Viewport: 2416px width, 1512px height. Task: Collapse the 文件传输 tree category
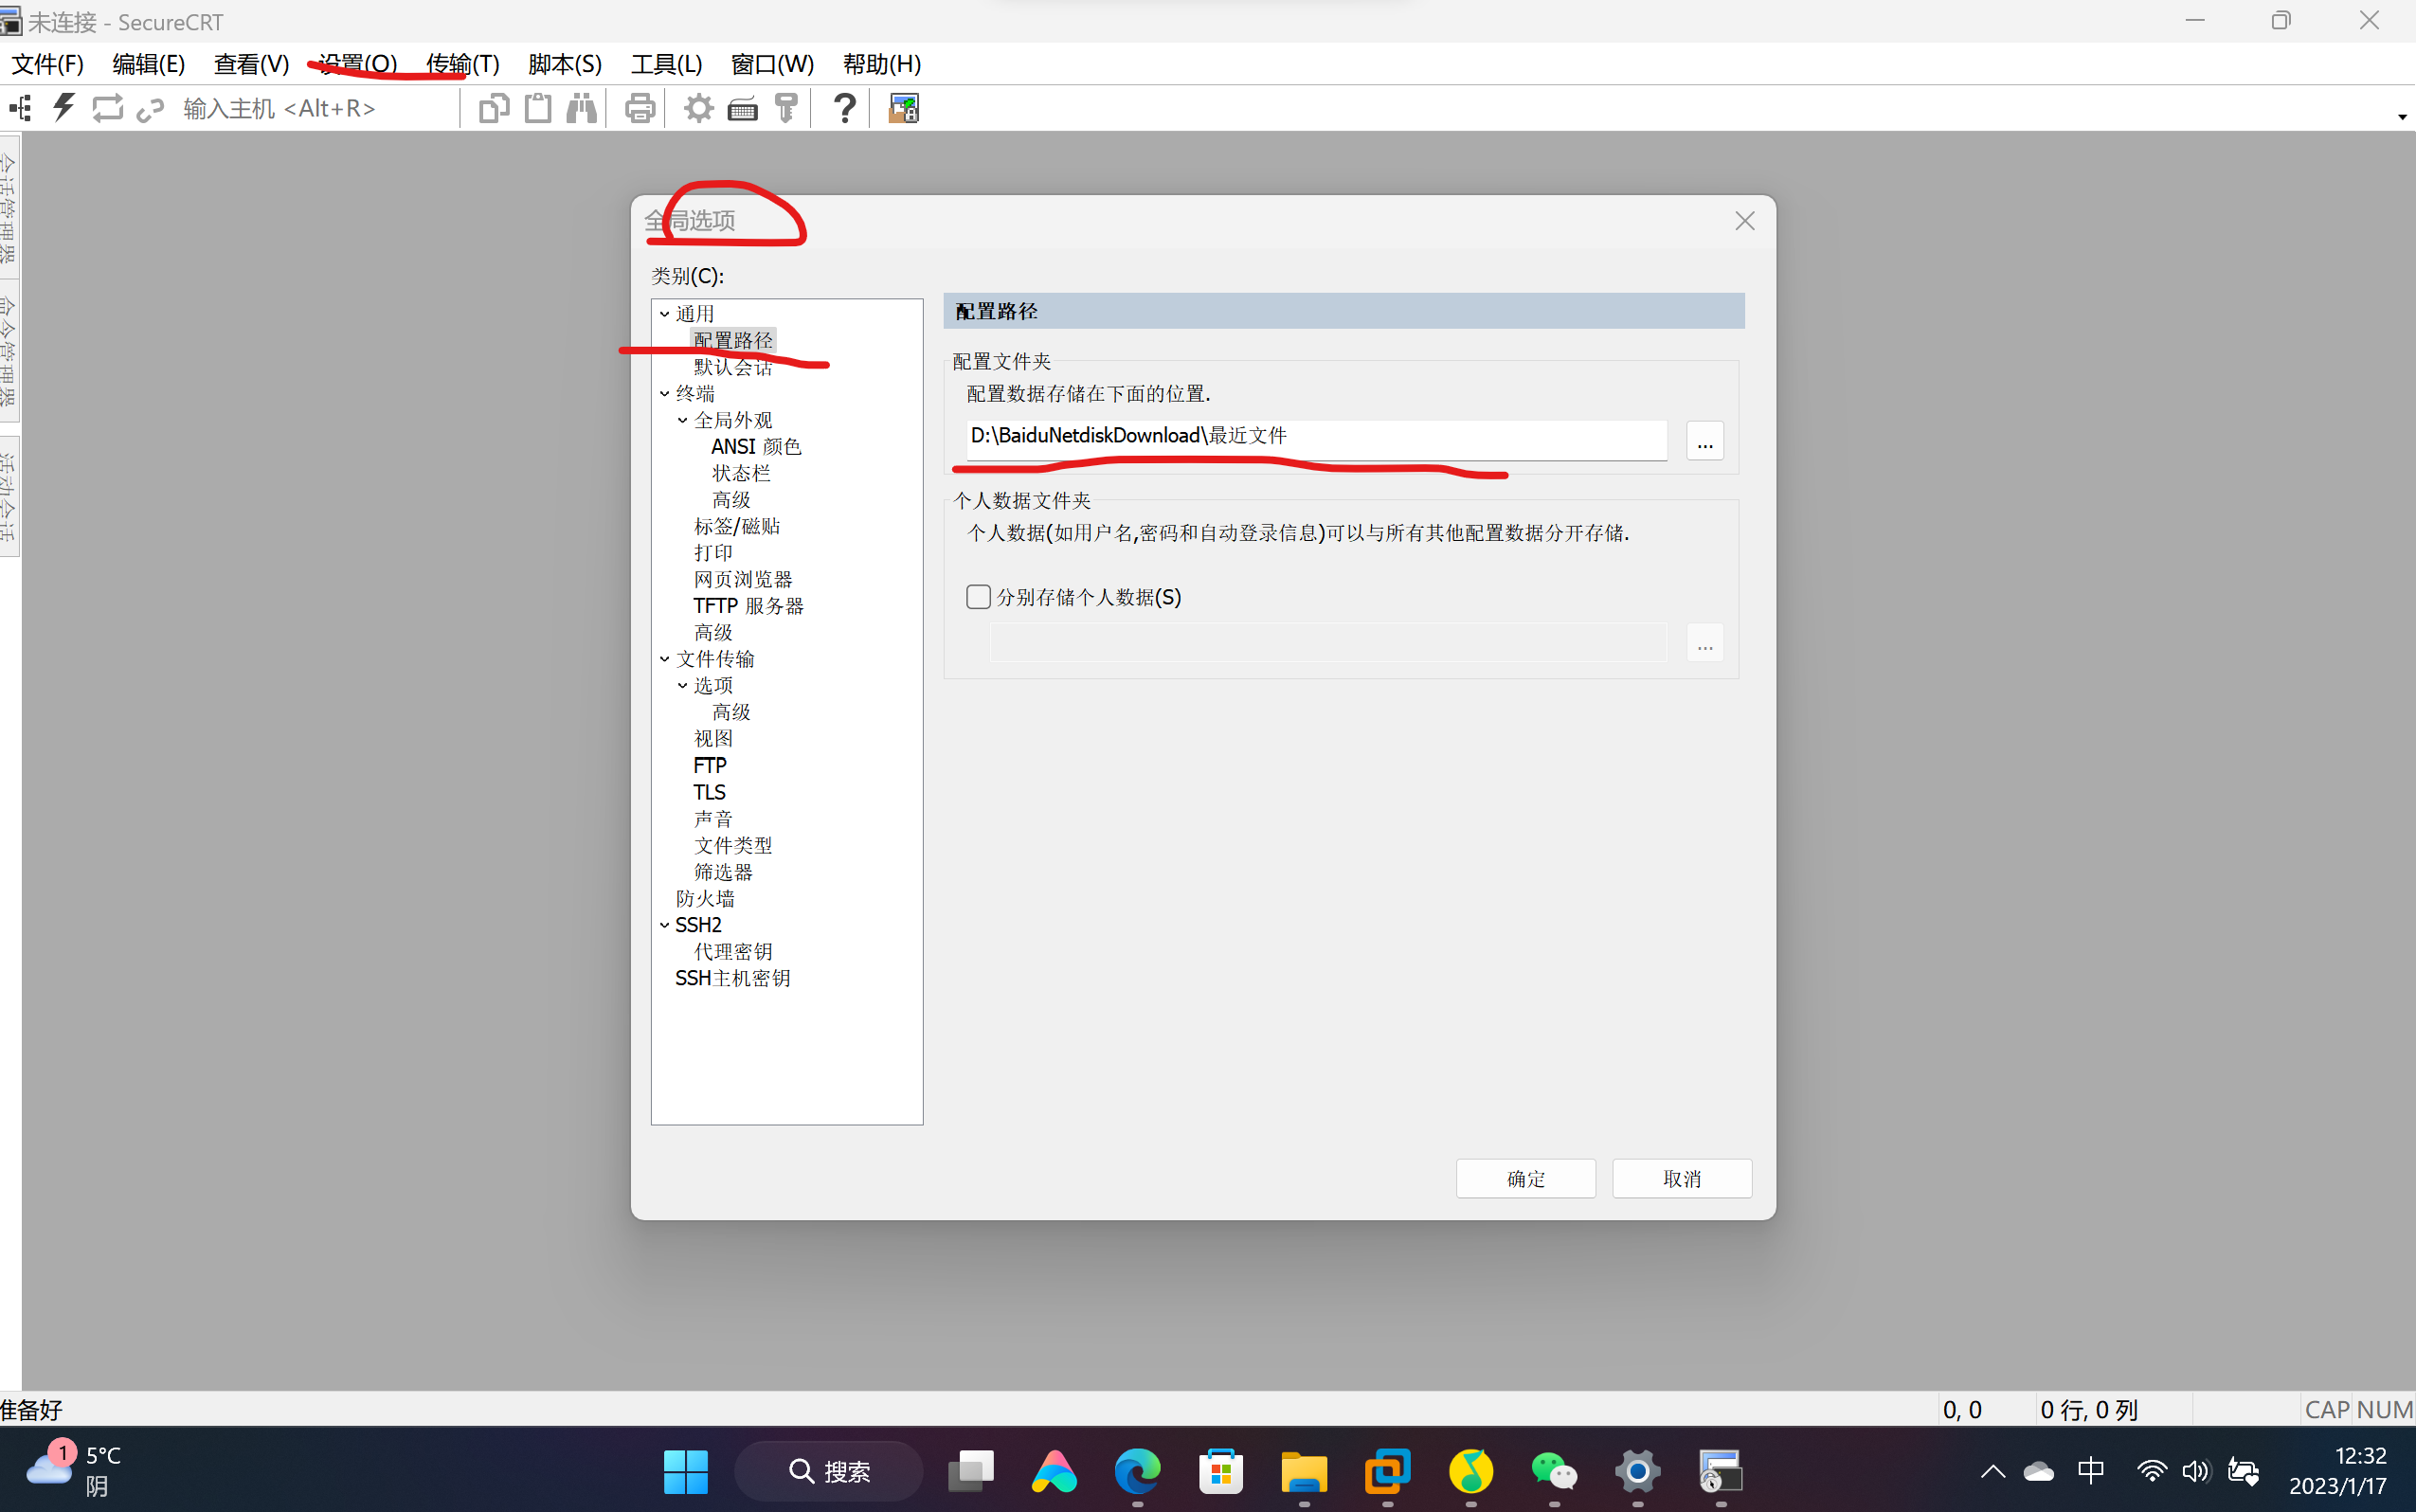click(664, 659)
